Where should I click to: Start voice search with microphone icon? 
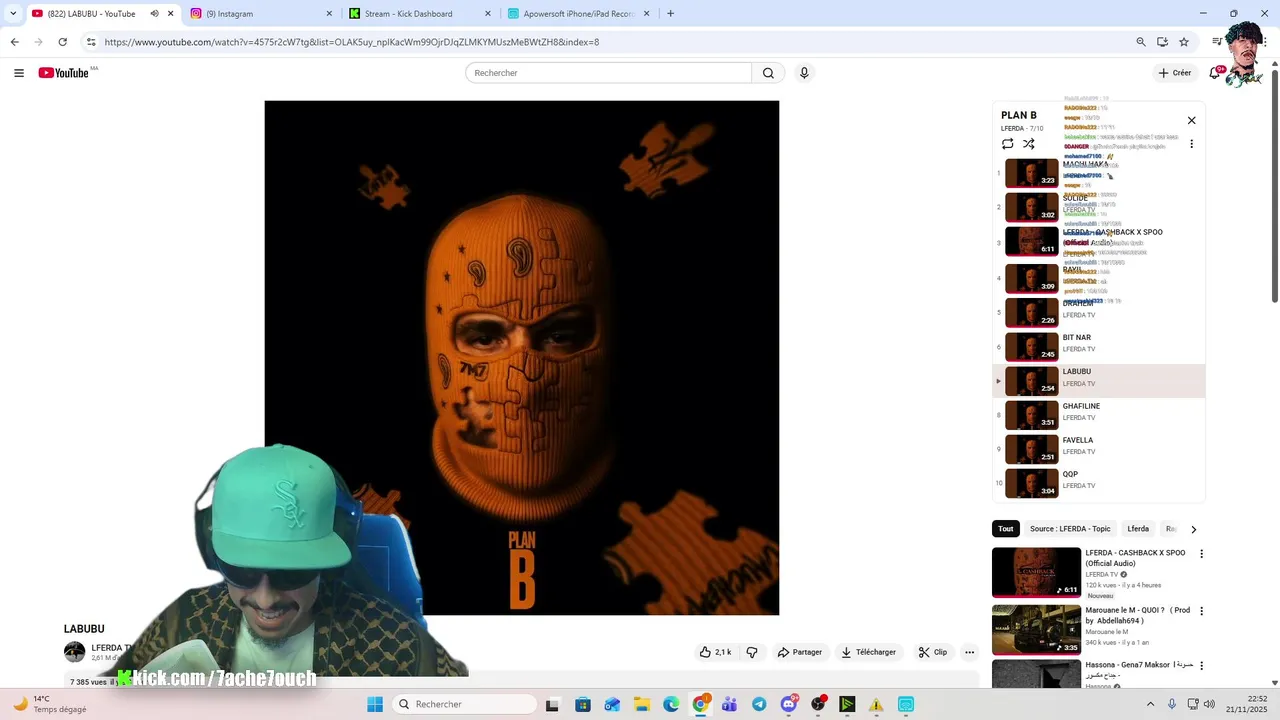(804, 73)
